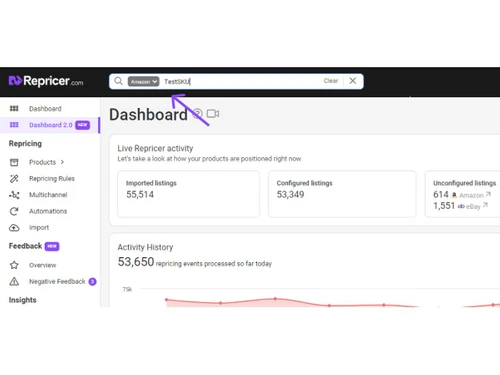Viewport: 500px width, 375px height.
Task: Click the external arrow icon next to eBay
Action: [x=485, y=205]
